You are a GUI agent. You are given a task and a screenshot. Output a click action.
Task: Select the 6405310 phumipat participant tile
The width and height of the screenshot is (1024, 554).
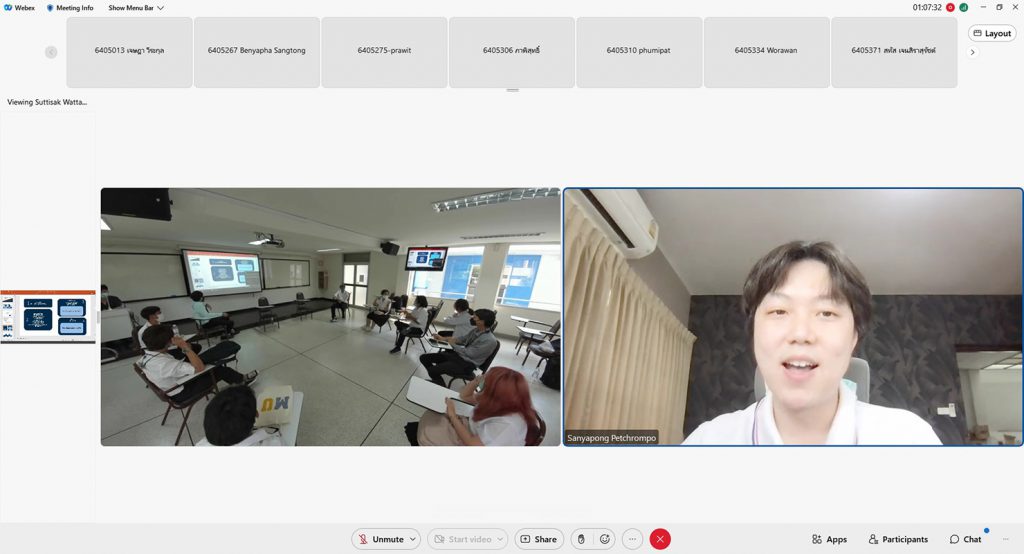pos(640,50)
